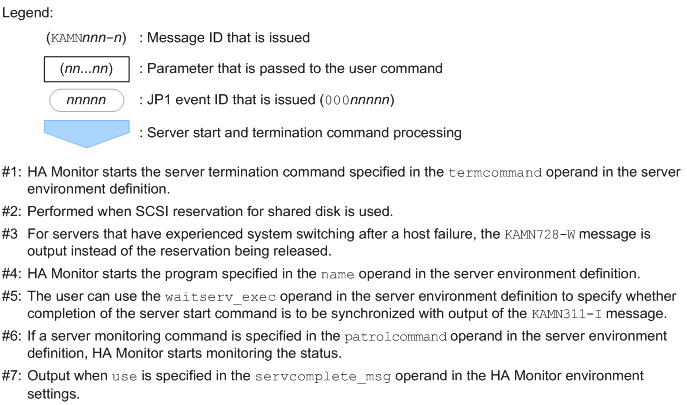Click the rounded nnnnn JP1 event pill
This screenshot has height=405, width=687.
pos(87,101)
